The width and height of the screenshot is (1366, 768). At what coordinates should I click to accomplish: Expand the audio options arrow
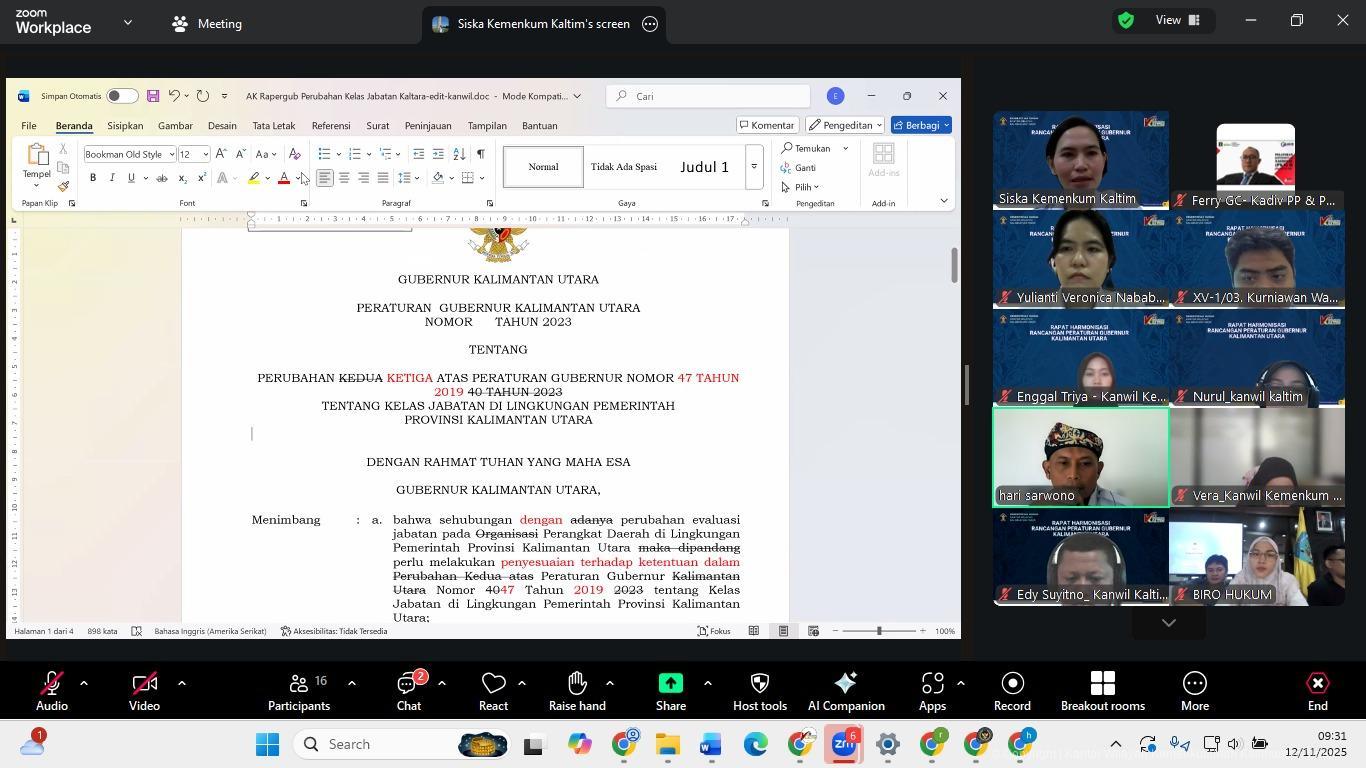(84, 684)
